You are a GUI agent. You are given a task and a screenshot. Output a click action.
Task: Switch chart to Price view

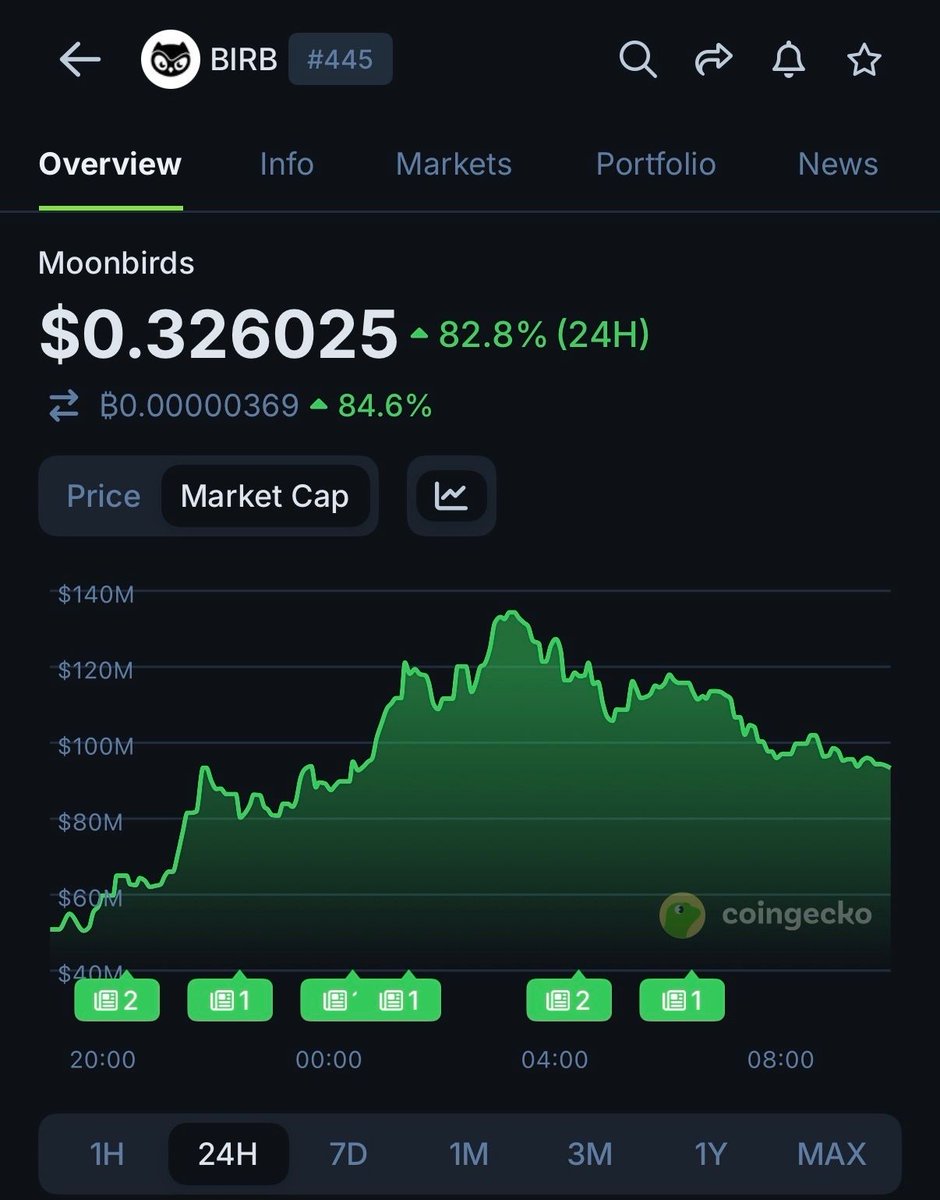[103, 497]
